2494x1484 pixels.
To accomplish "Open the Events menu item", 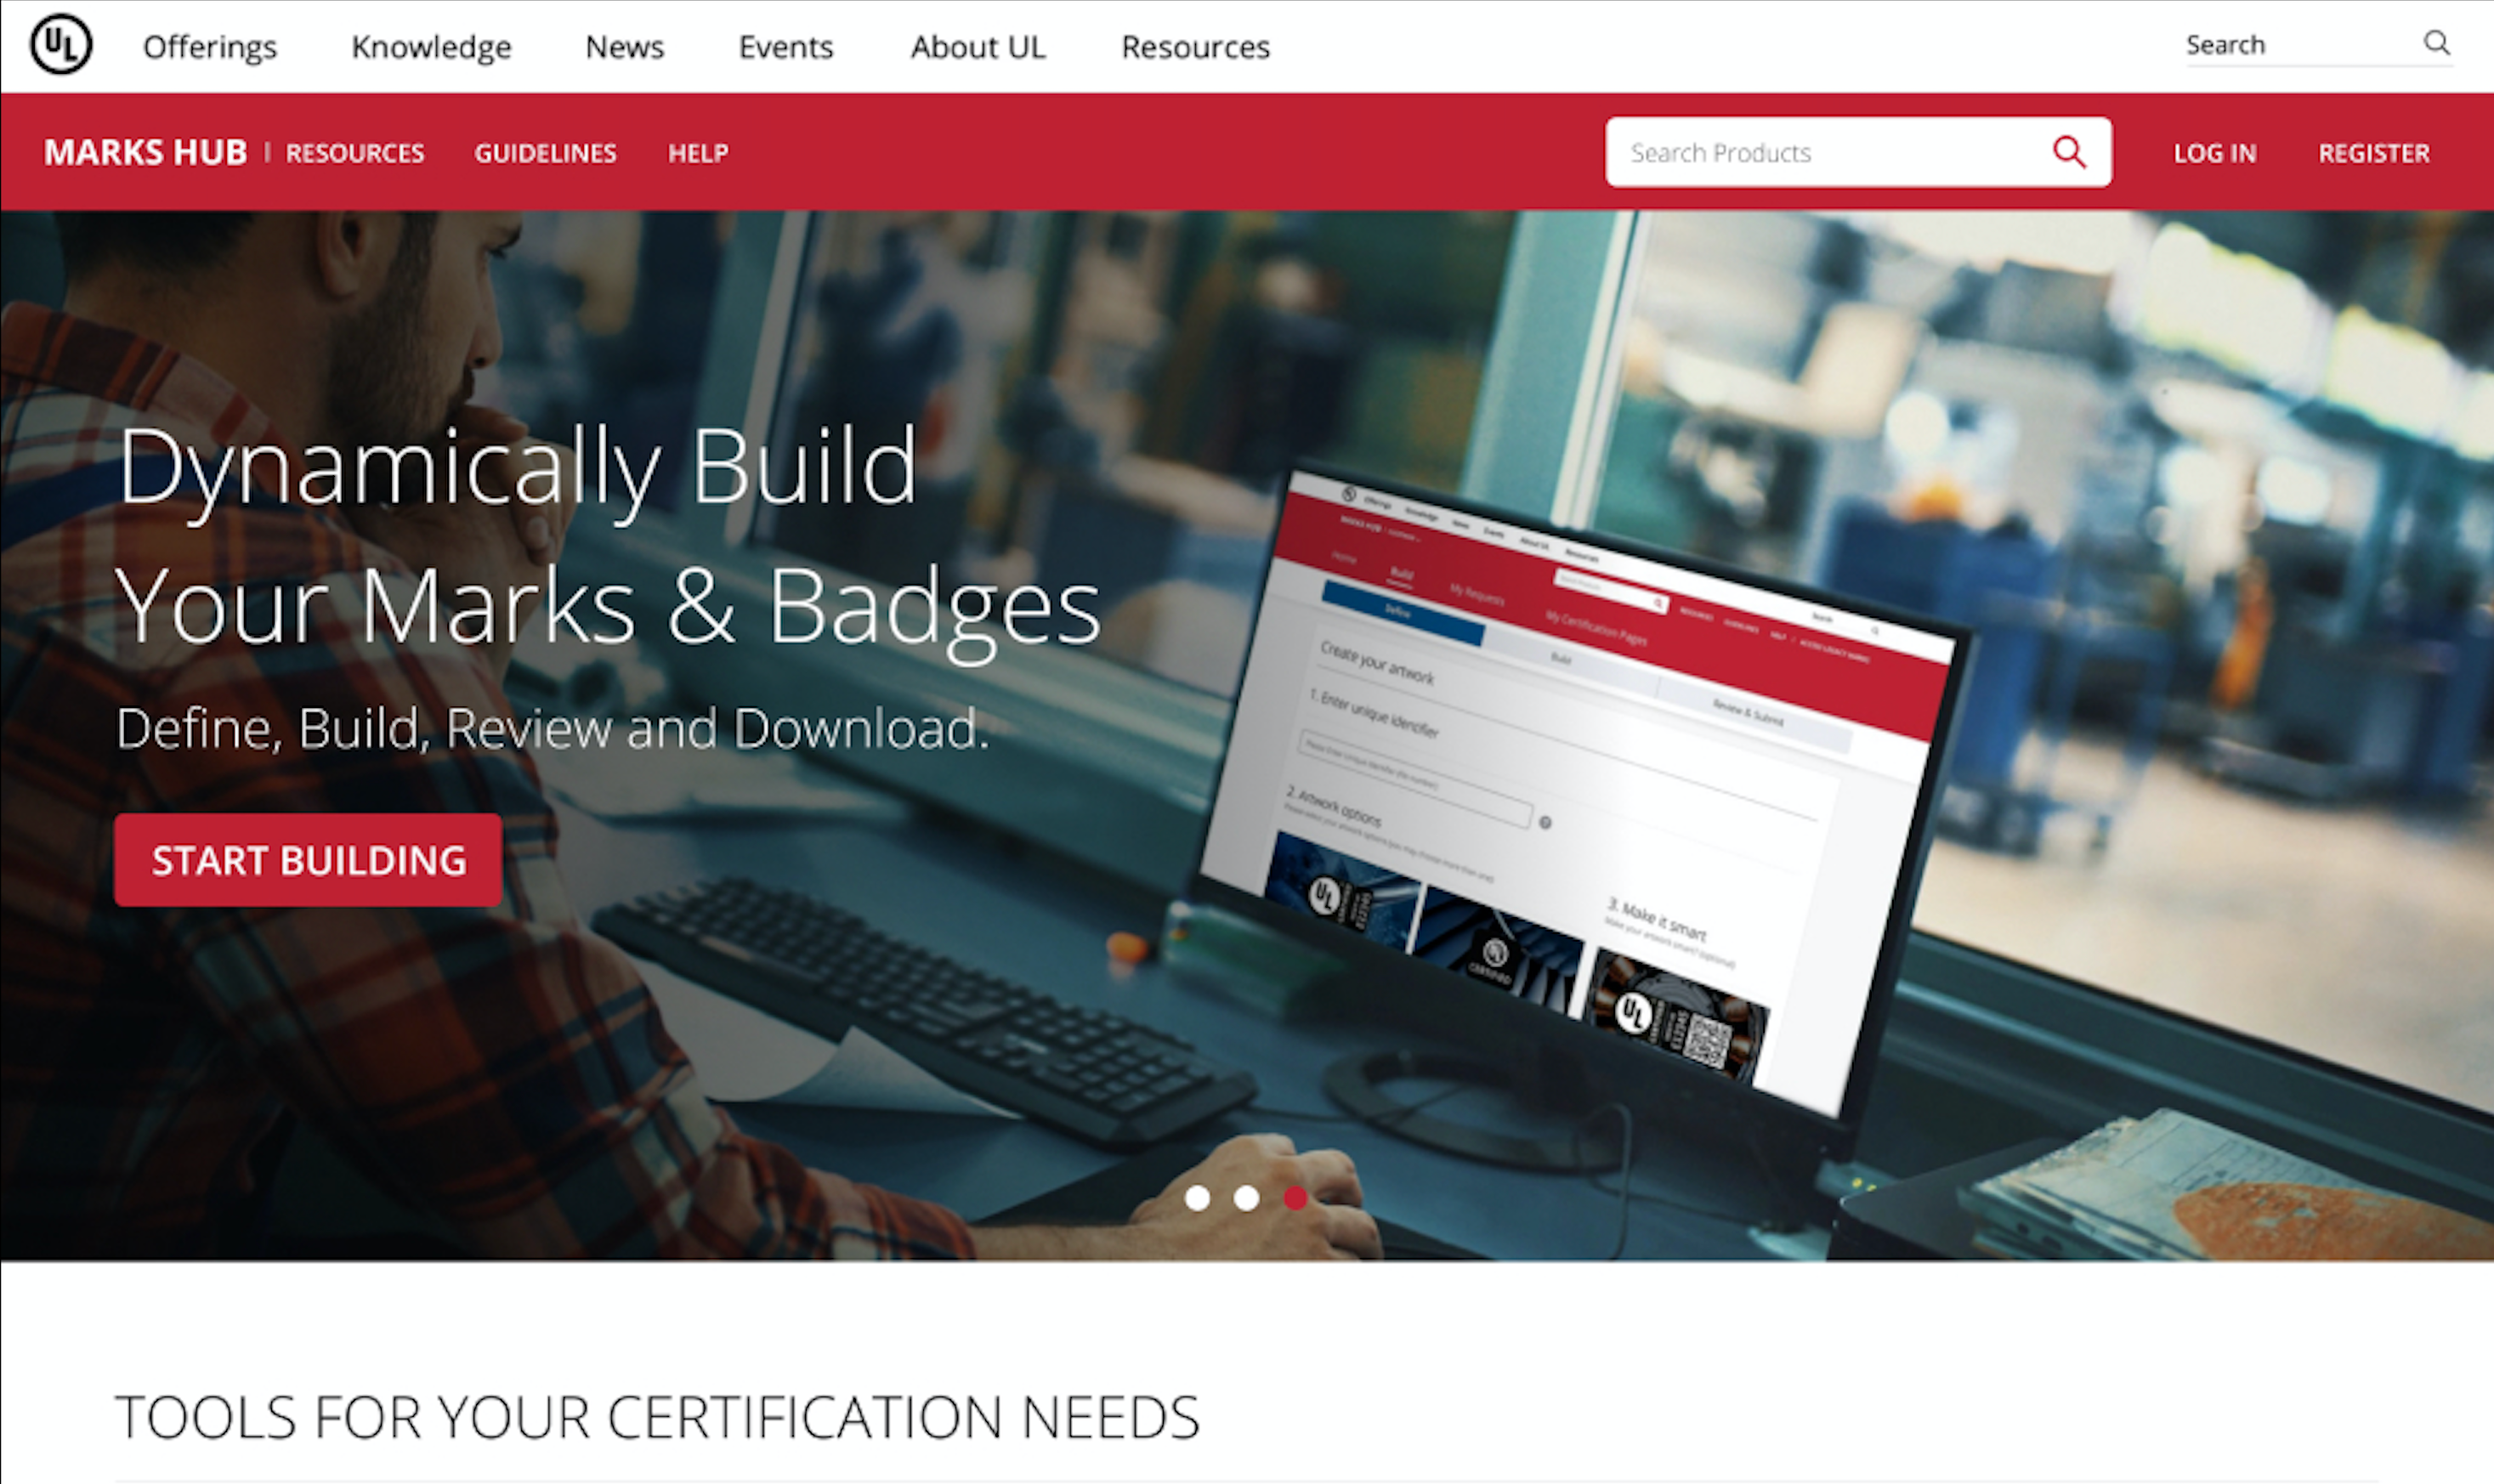I will [x=785, y=47].
